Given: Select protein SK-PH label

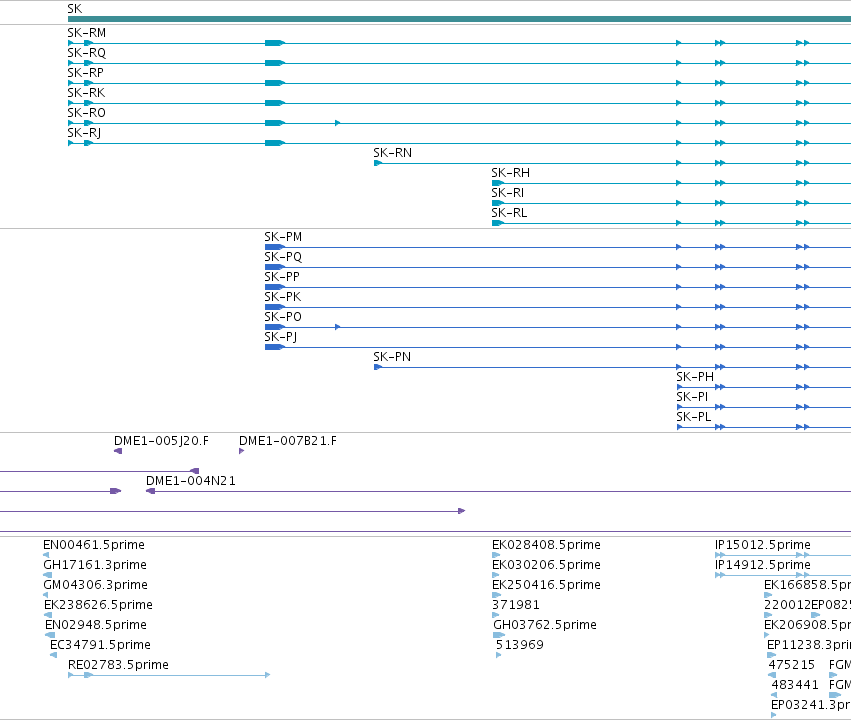Looking at the screenshot, I should [695, 378].
